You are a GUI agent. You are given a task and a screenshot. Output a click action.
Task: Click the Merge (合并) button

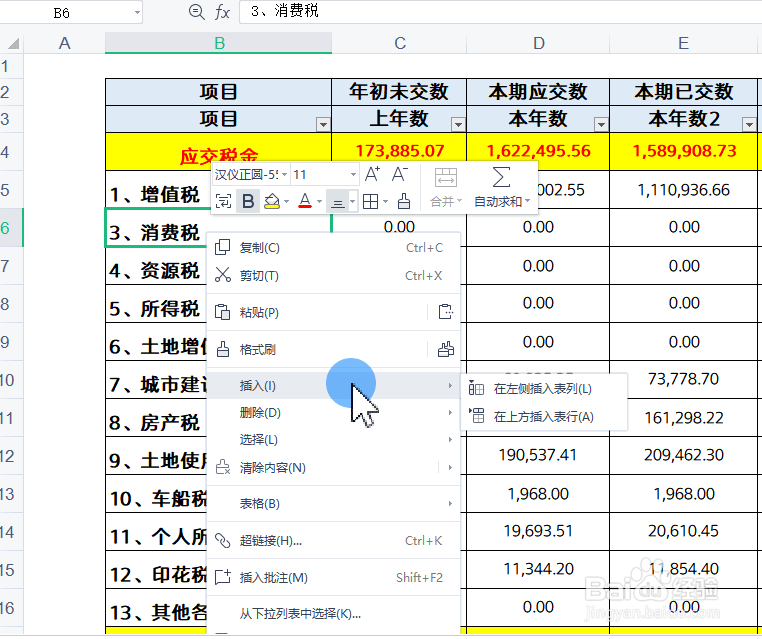[446, 188]
